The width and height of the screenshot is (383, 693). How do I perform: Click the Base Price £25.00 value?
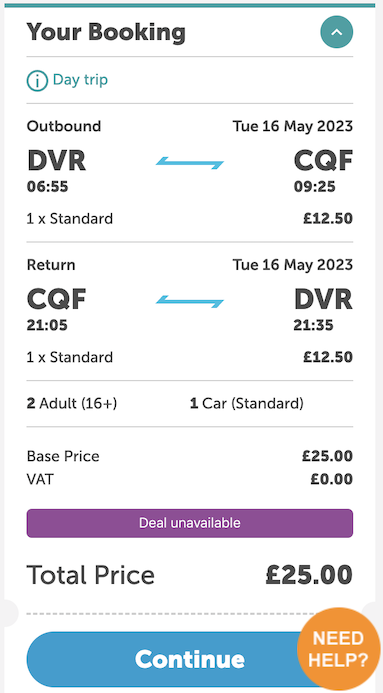tap(327, 456)
